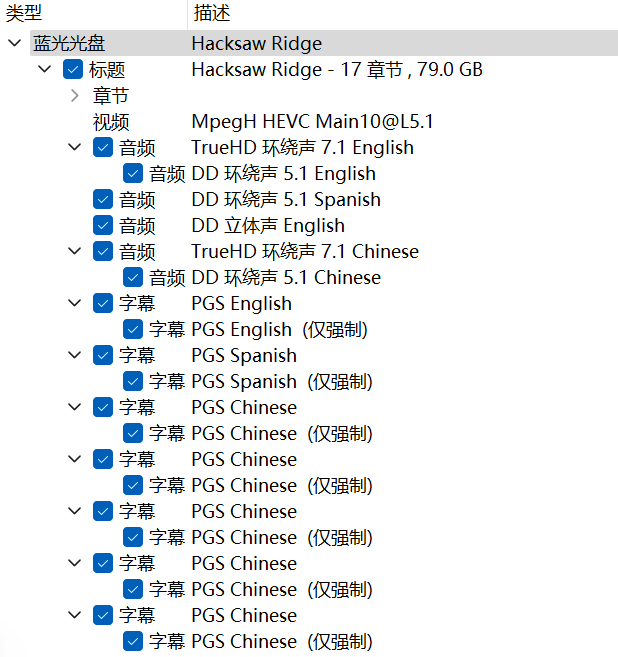Screen dimensions: 618x657
Task: Uncheck DD 立体声 English audio checkbox
Action: pos(103,225)
